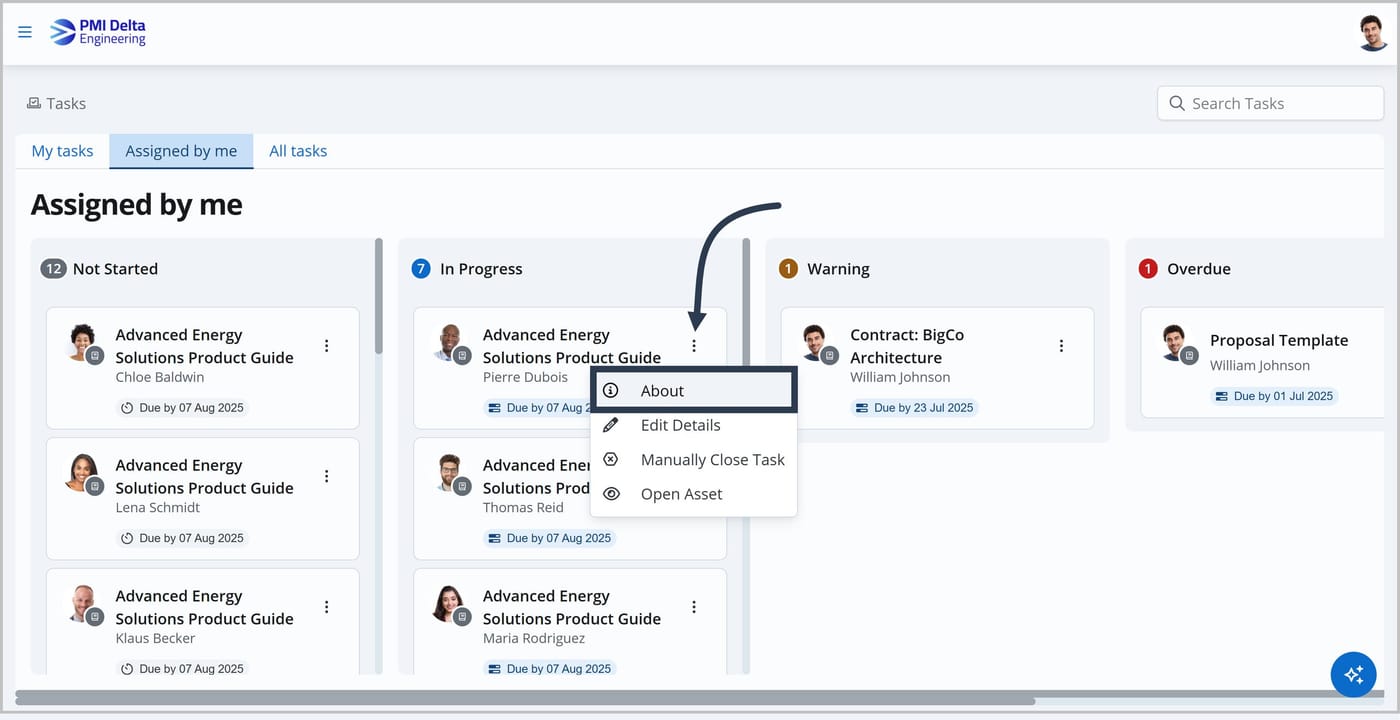Select Manually Close Task menu entry
Viewport: 1400px width, 720px height.
pyautogui.click(x=694, y=459)
